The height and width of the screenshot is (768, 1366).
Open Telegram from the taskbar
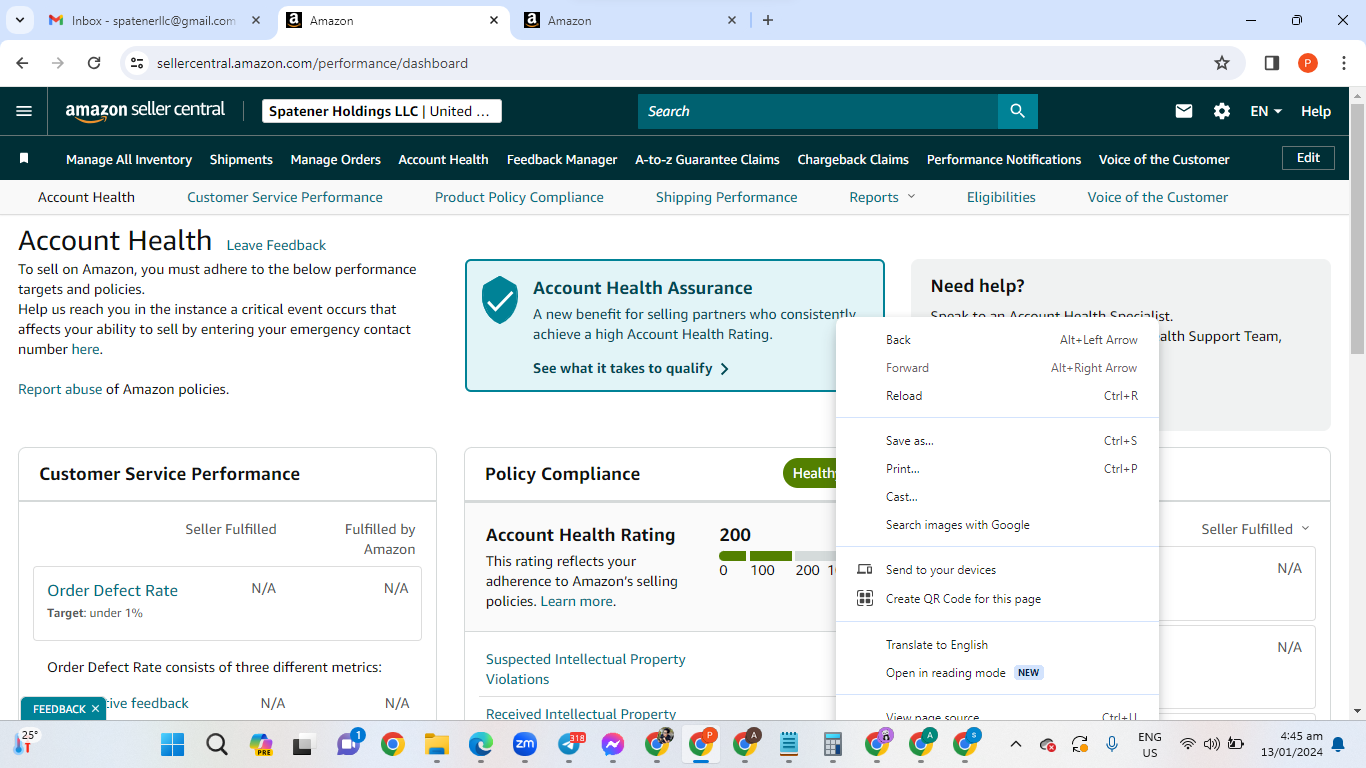coord(569,744)
